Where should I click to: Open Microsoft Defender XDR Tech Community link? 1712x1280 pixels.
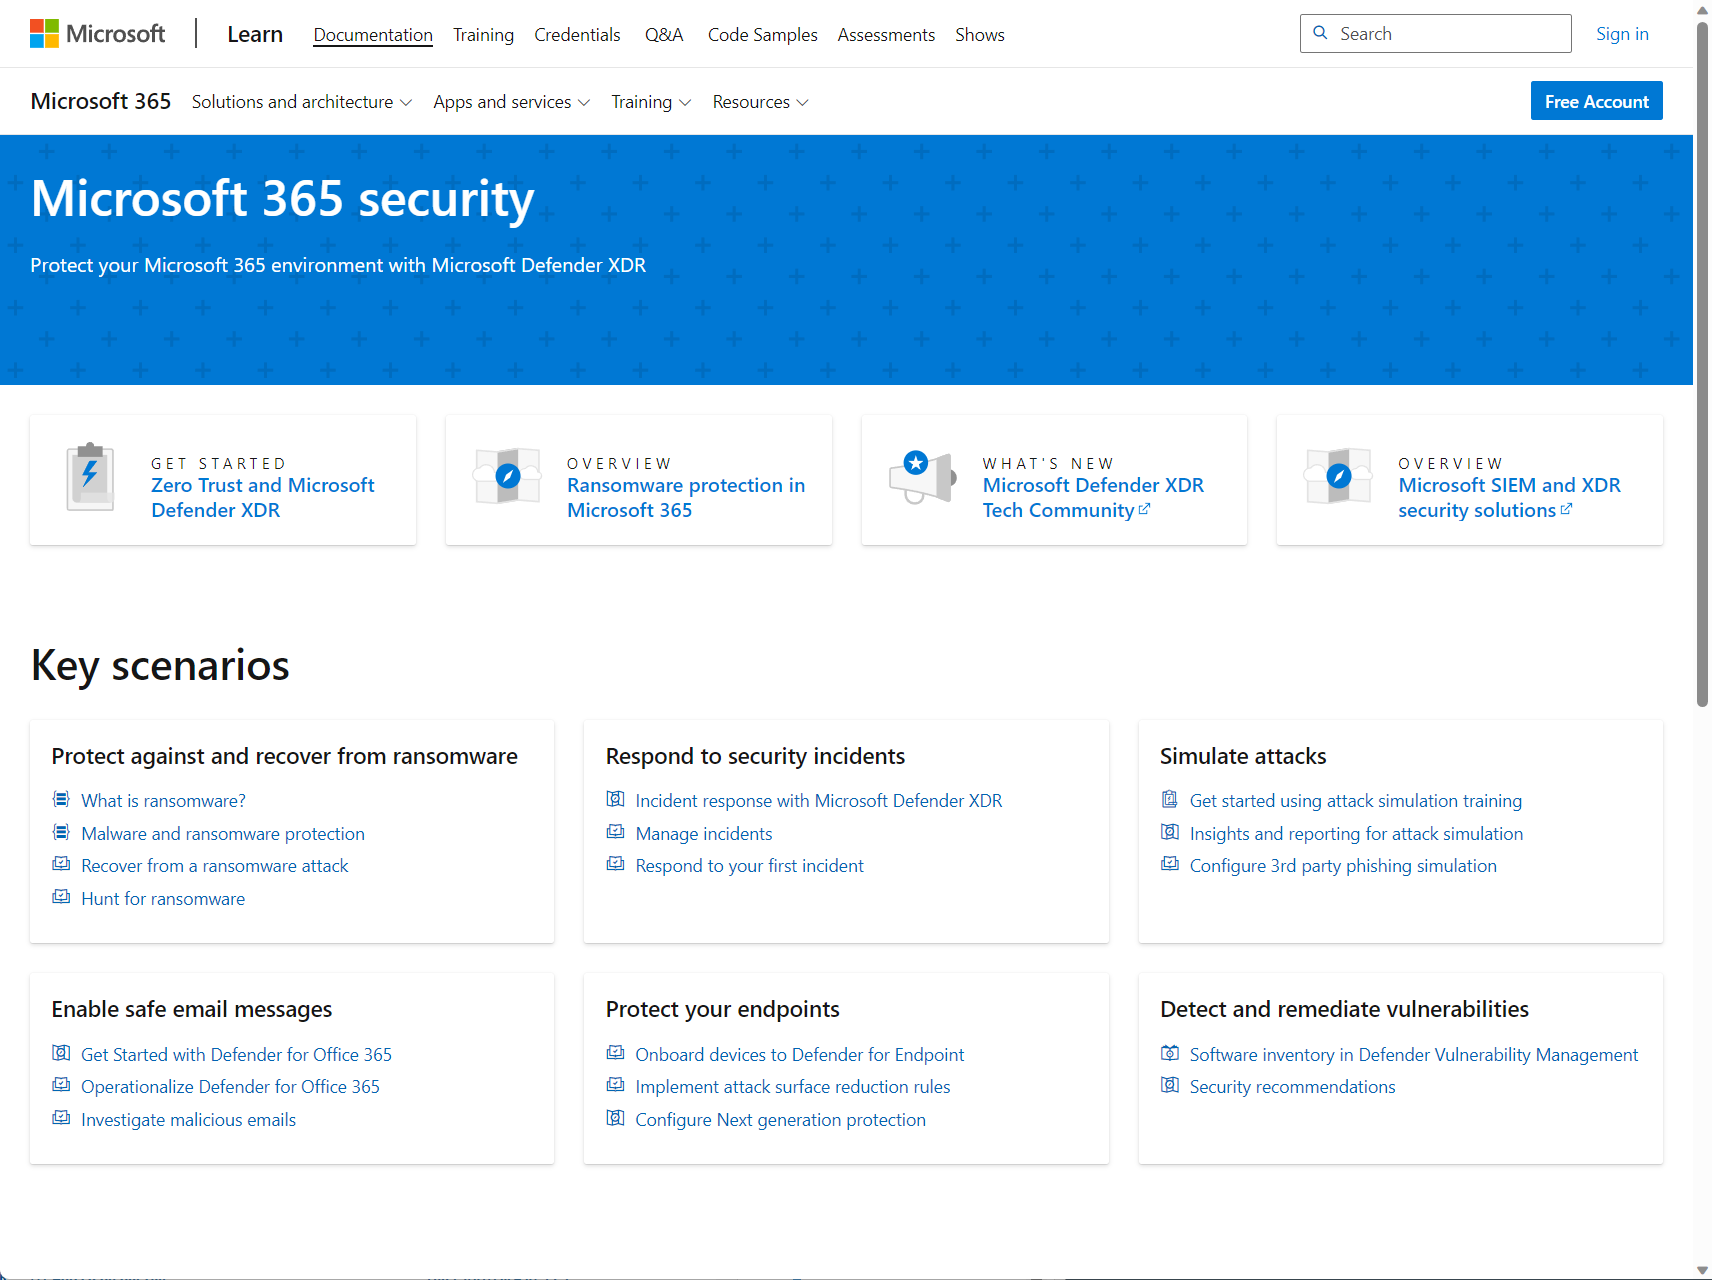(x=1093, y=498)
